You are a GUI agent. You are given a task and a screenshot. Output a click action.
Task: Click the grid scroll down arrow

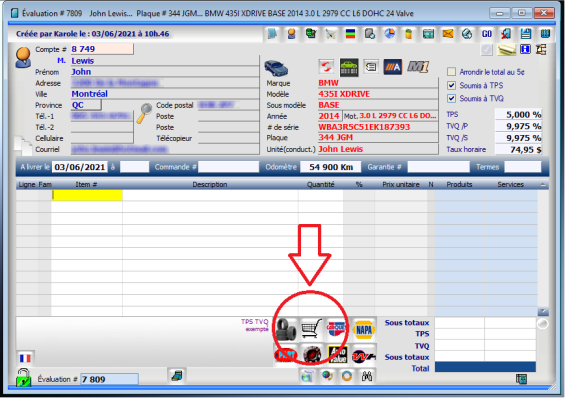coord(543,312)
